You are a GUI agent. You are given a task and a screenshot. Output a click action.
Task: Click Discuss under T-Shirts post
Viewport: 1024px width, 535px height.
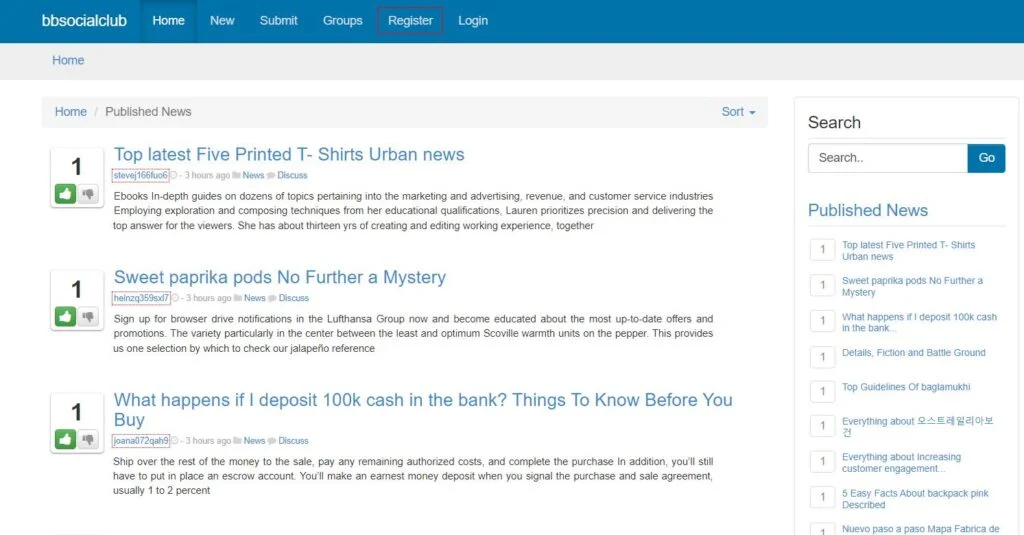pos(292,175)
